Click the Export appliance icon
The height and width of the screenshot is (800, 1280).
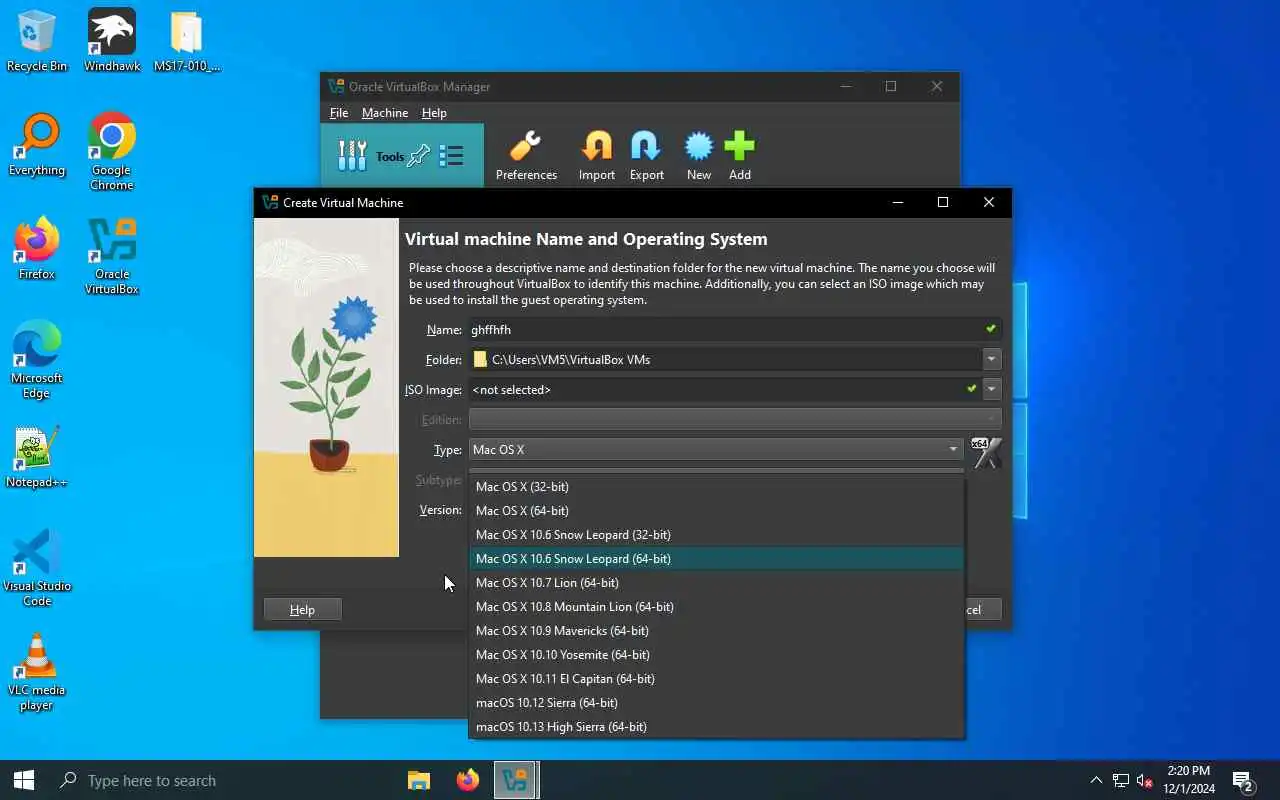point(646,156)
